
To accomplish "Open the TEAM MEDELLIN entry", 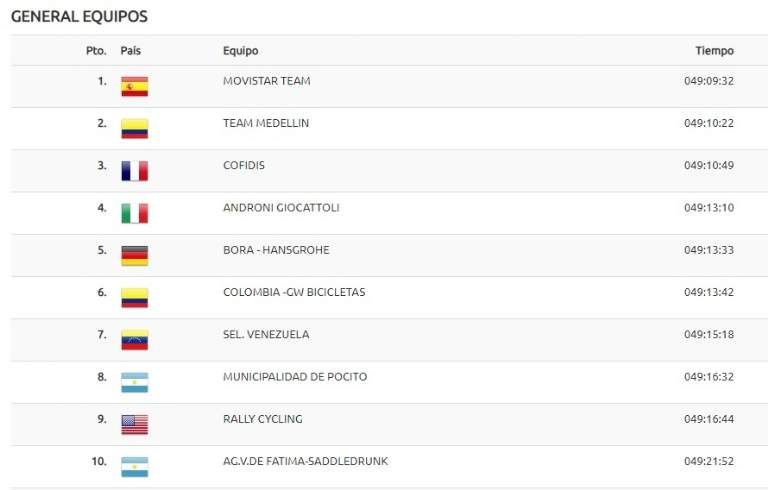I will (265, 123).
